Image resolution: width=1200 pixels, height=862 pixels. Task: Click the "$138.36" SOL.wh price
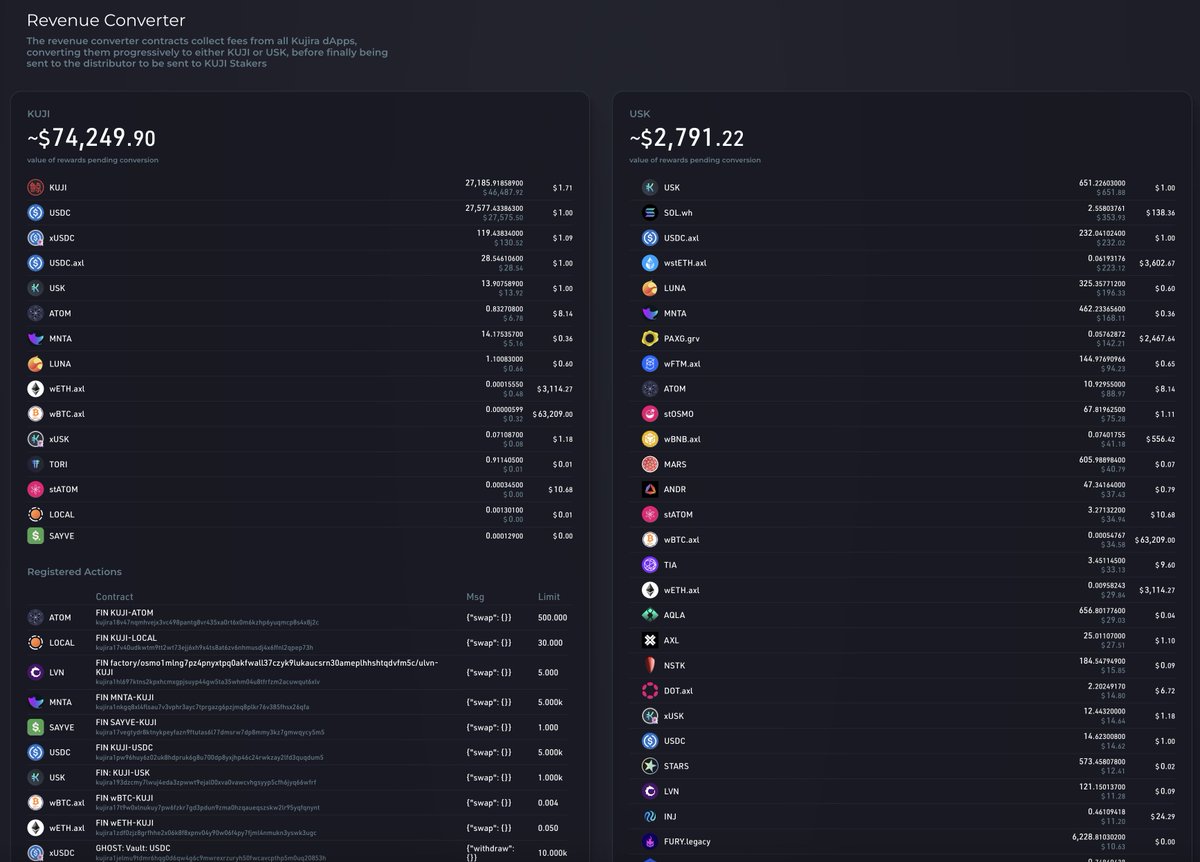1158,213
